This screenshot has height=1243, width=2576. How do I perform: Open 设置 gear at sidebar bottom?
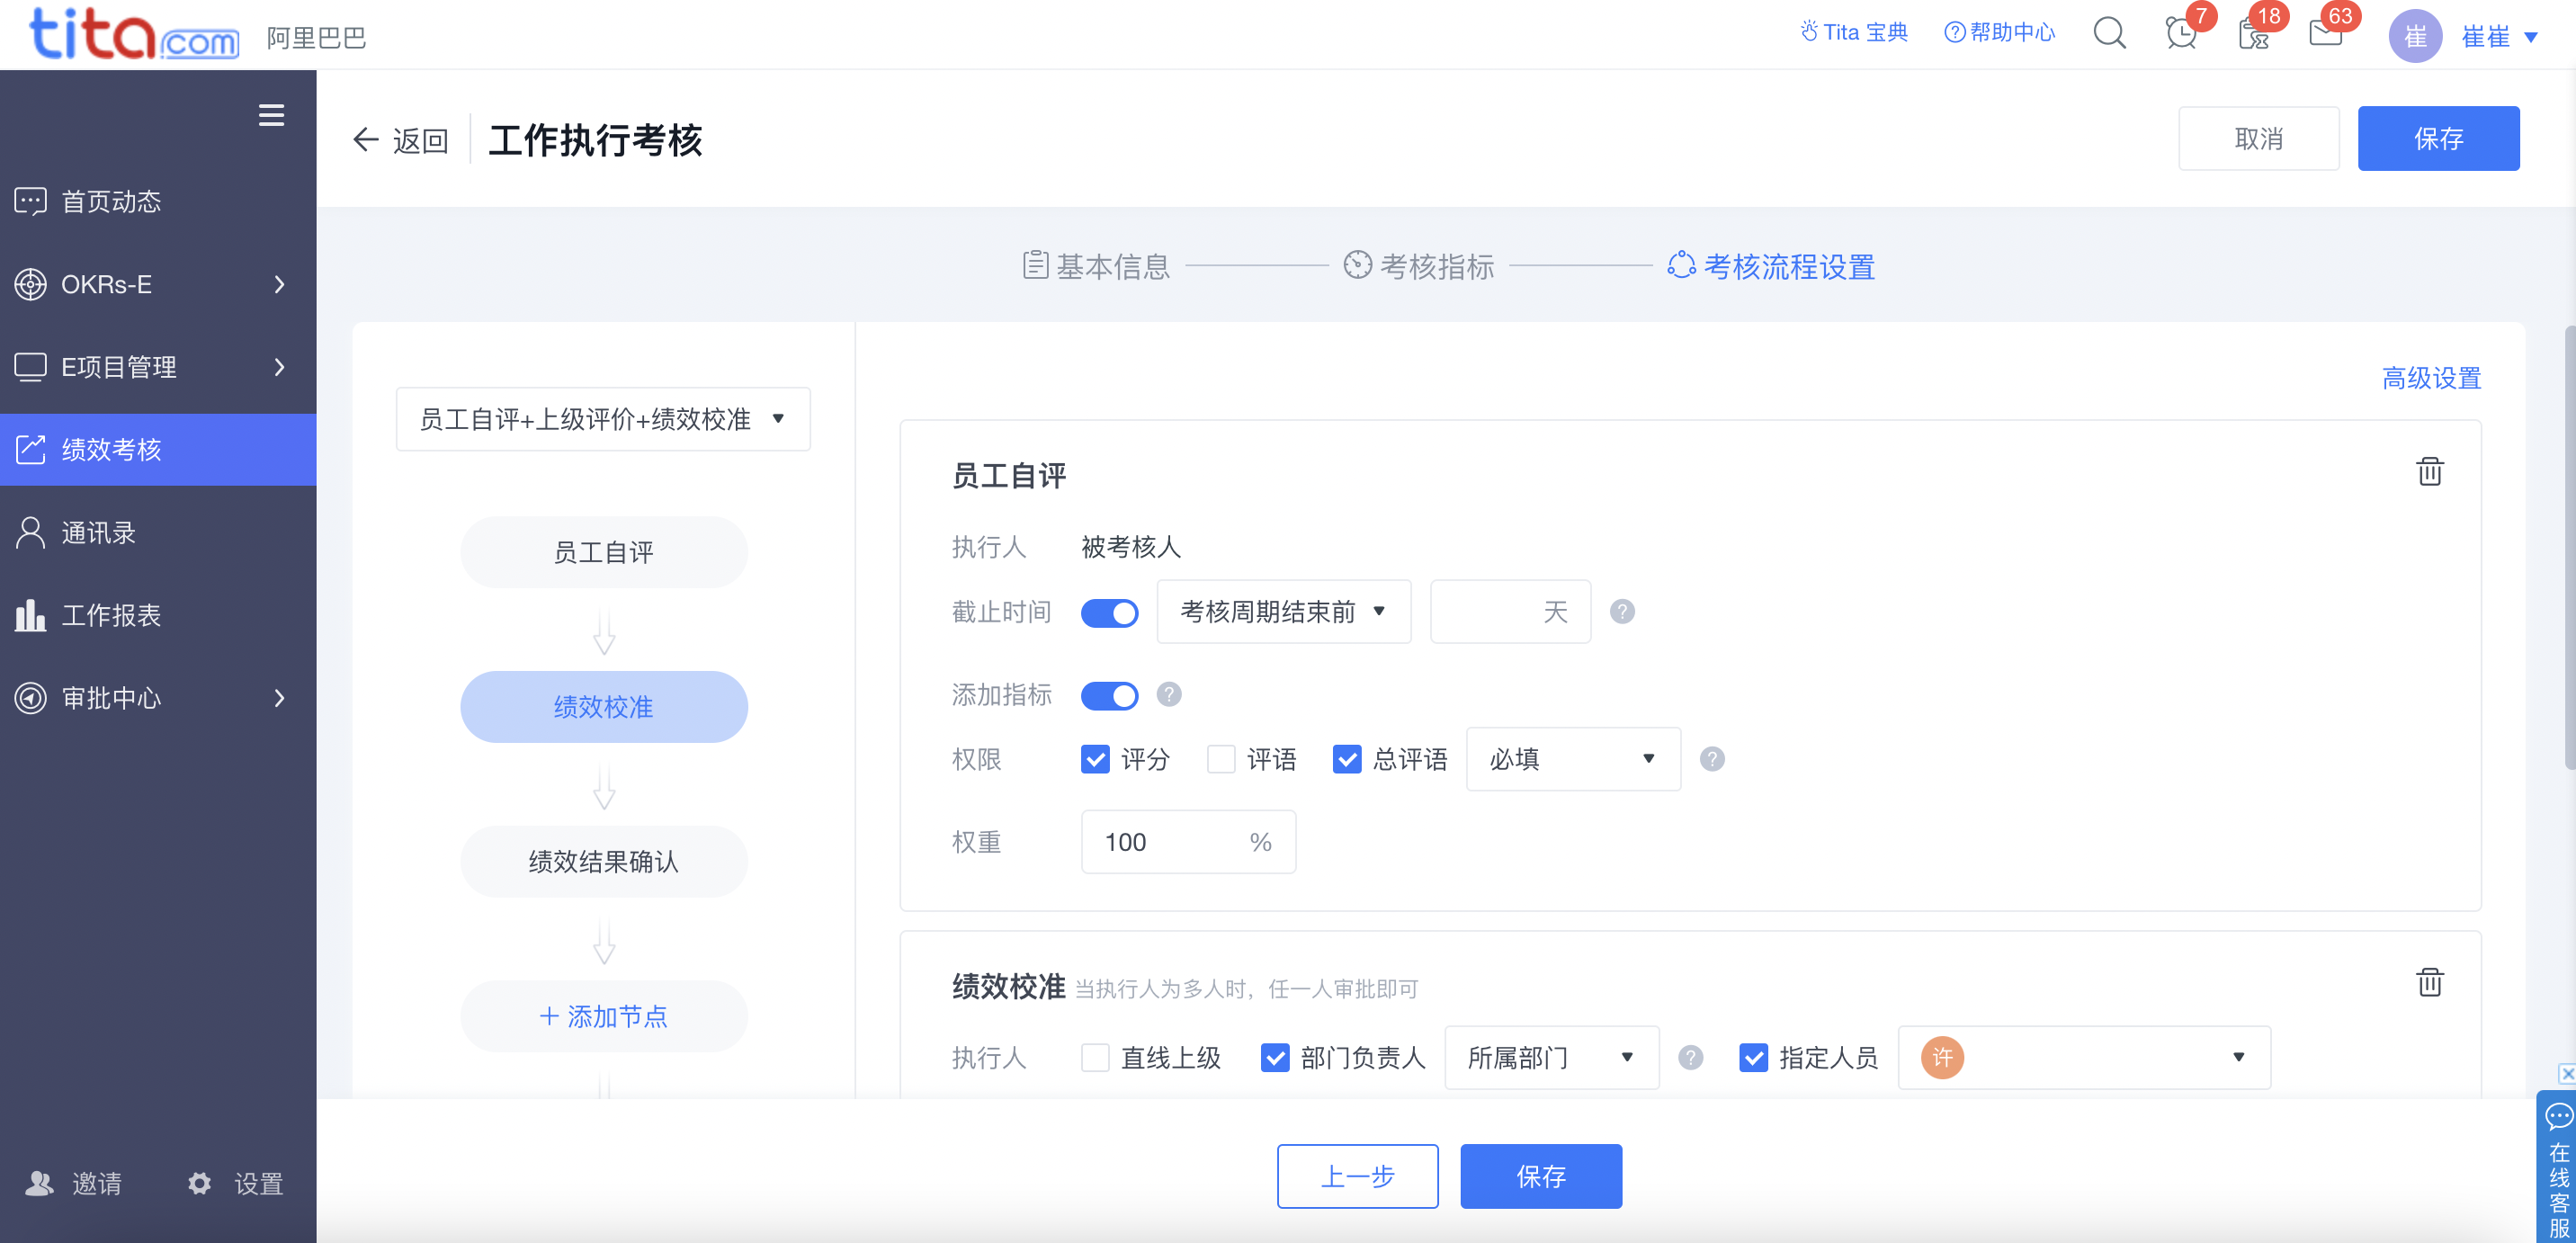click(x=236, y=1184)
